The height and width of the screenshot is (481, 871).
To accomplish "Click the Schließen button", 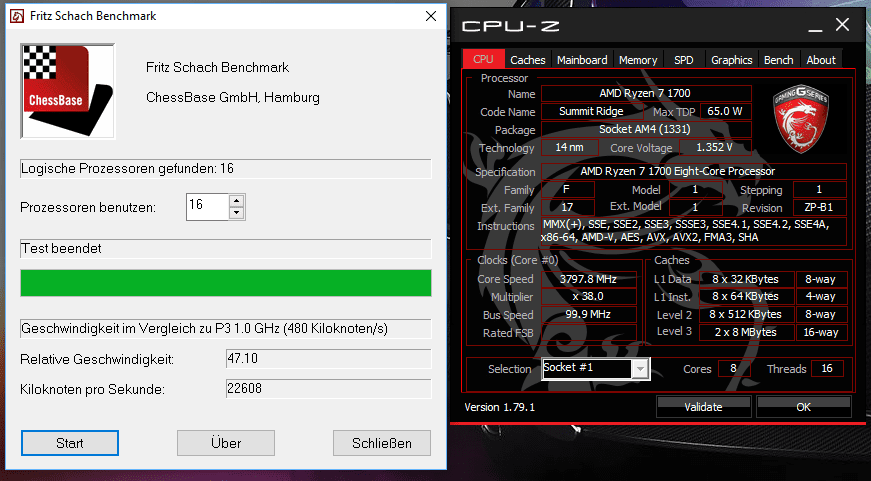I will click(382, 443).
